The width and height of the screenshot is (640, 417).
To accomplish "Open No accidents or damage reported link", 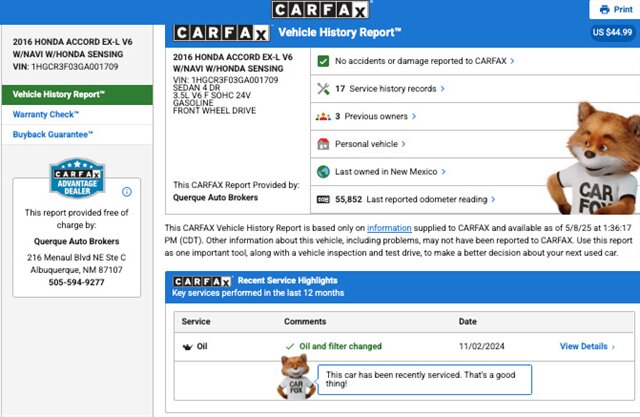I will 420,61.
